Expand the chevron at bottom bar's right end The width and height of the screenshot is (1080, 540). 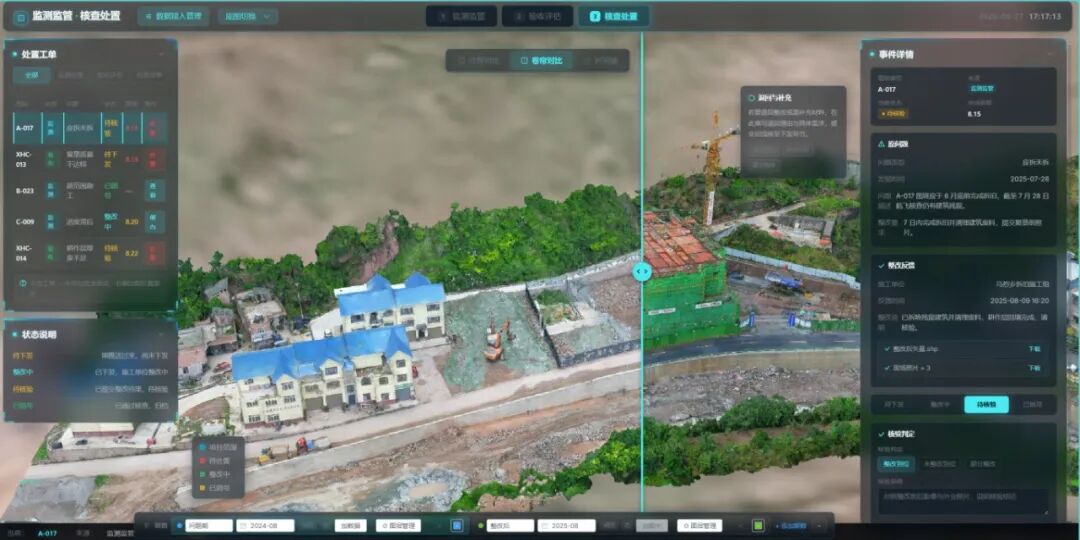pos(820,526)
